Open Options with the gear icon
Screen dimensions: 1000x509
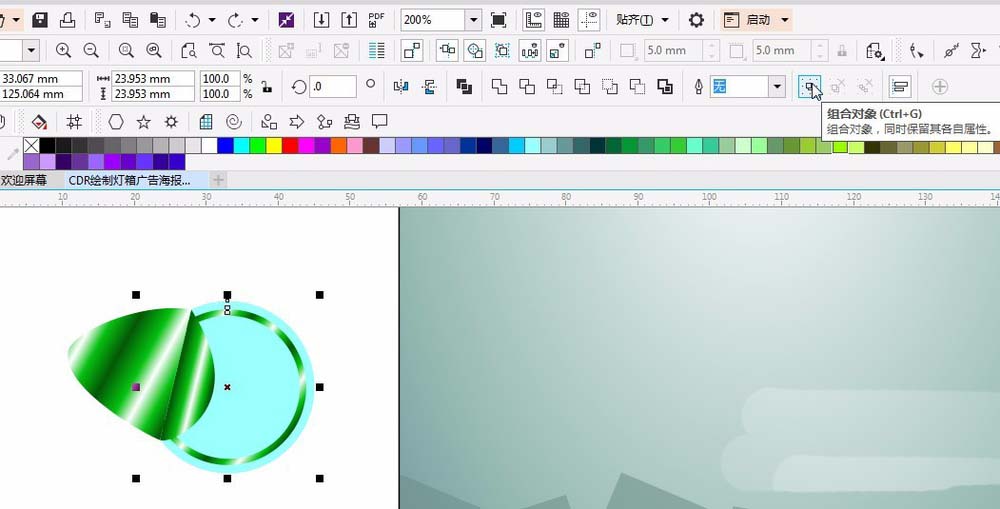696,20
